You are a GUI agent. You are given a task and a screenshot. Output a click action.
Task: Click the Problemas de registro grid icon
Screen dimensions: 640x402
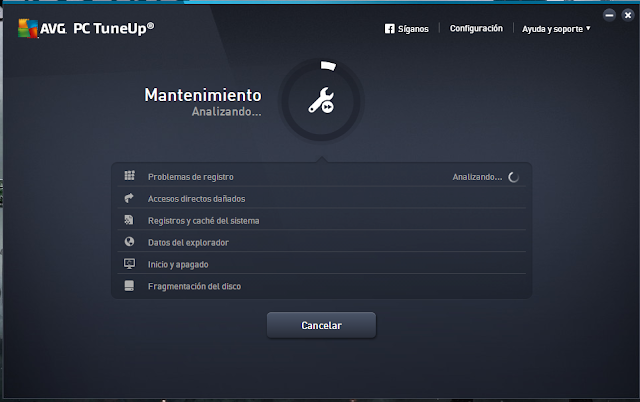coord(129,175)
